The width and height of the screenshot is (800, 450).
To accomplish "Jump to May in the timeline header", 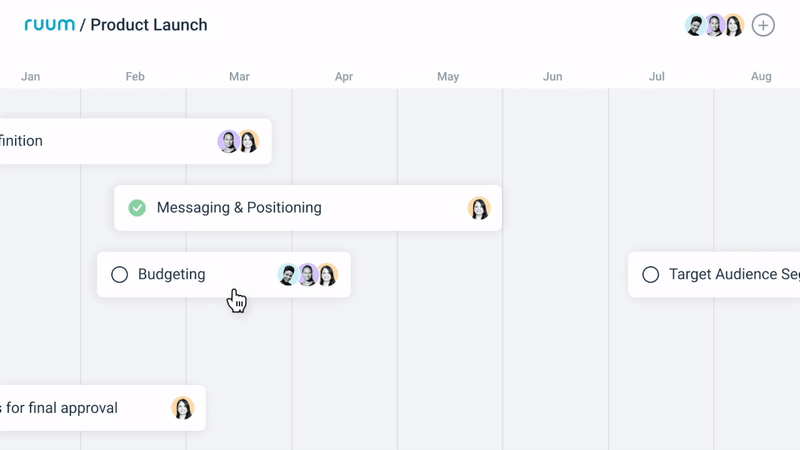I will pyautogui.click(x=448, y=76).
